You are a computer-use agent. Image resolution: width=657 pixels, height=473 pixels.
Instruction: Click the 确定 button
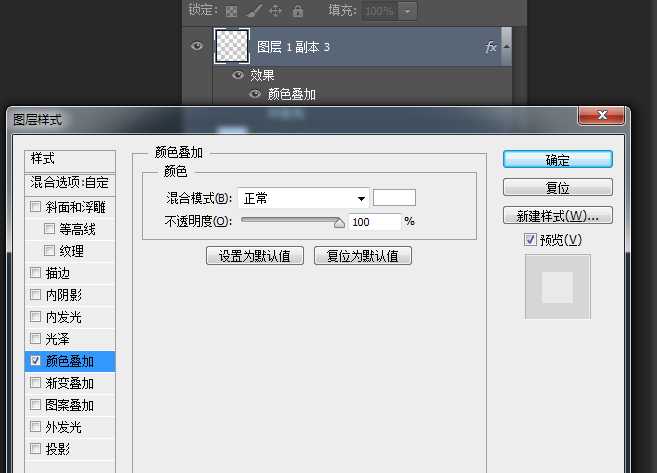[x=558, y=160]
